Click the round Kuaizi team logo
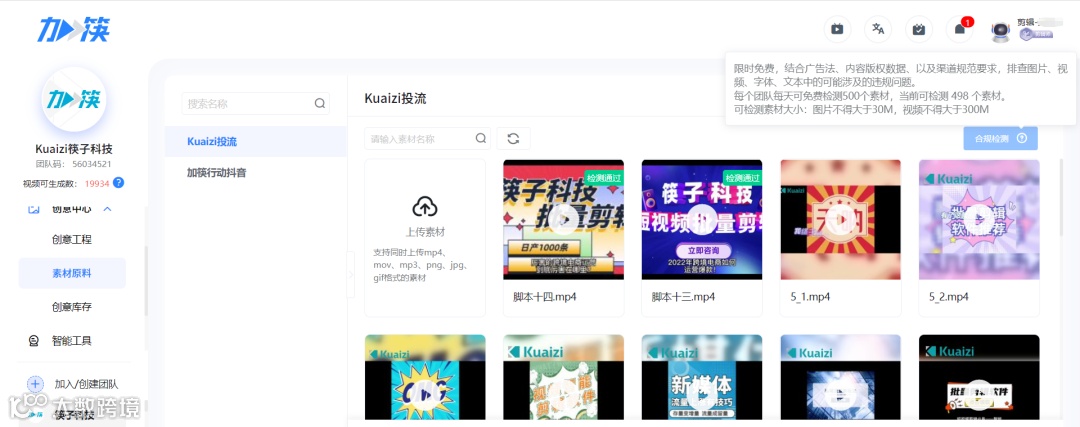 point(73,99)
